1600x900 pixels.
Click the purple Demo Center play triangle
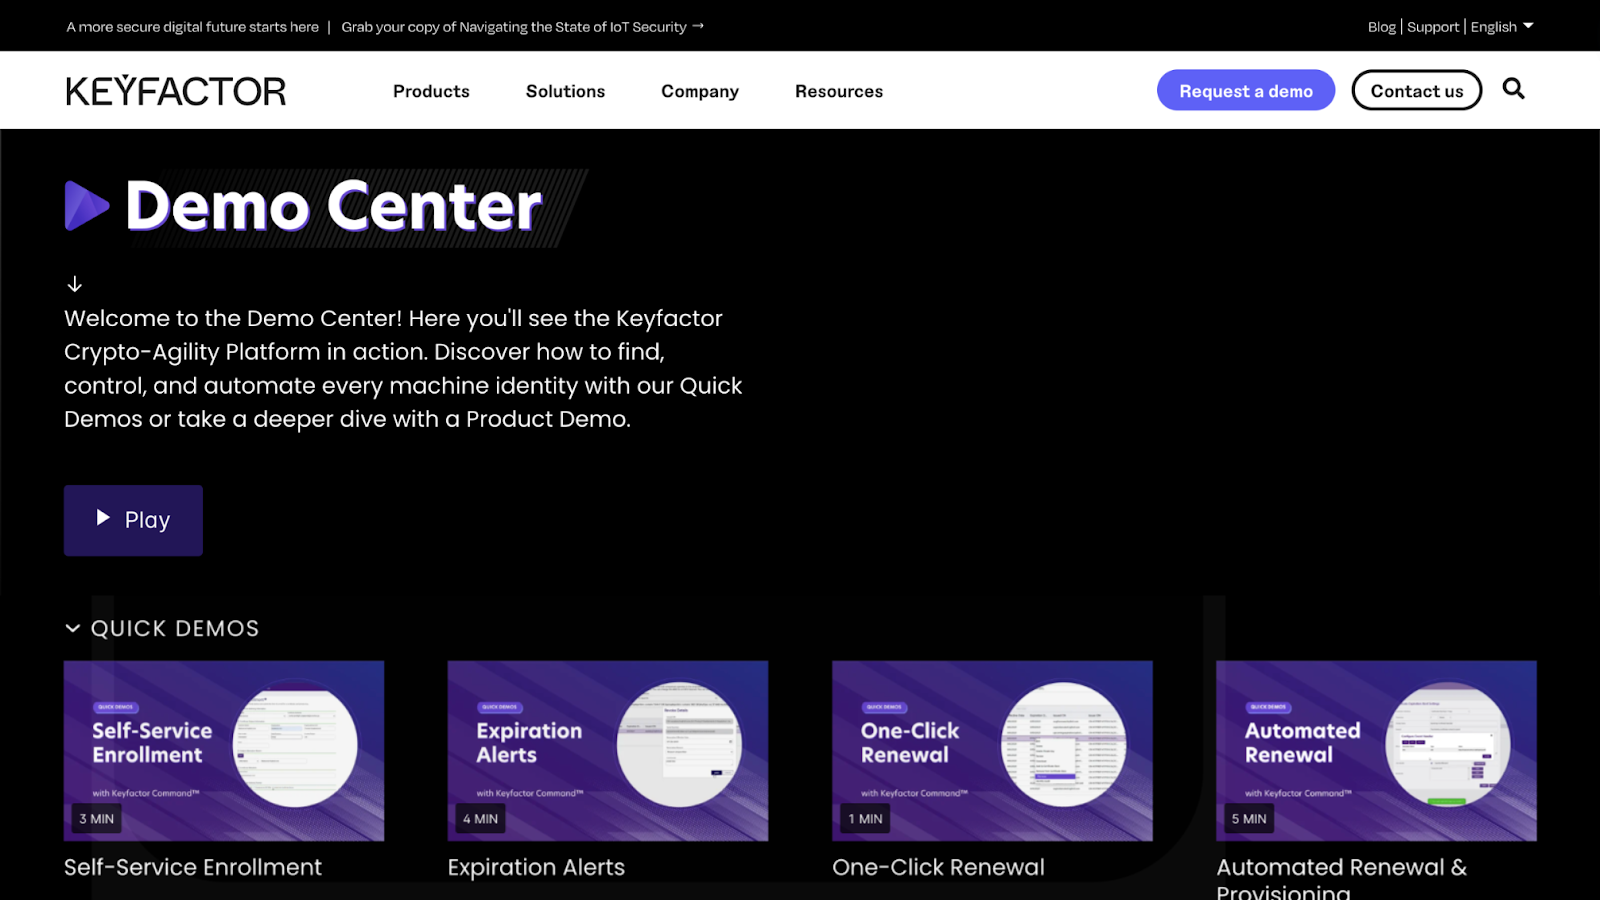(x=86, y=206)
